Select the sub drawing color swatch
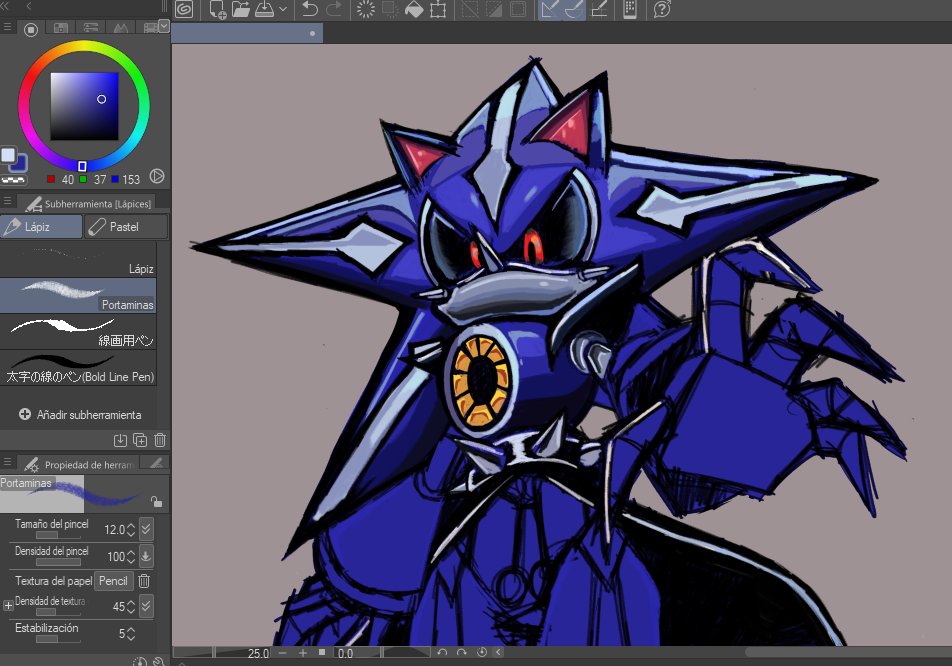 (21, 163)
